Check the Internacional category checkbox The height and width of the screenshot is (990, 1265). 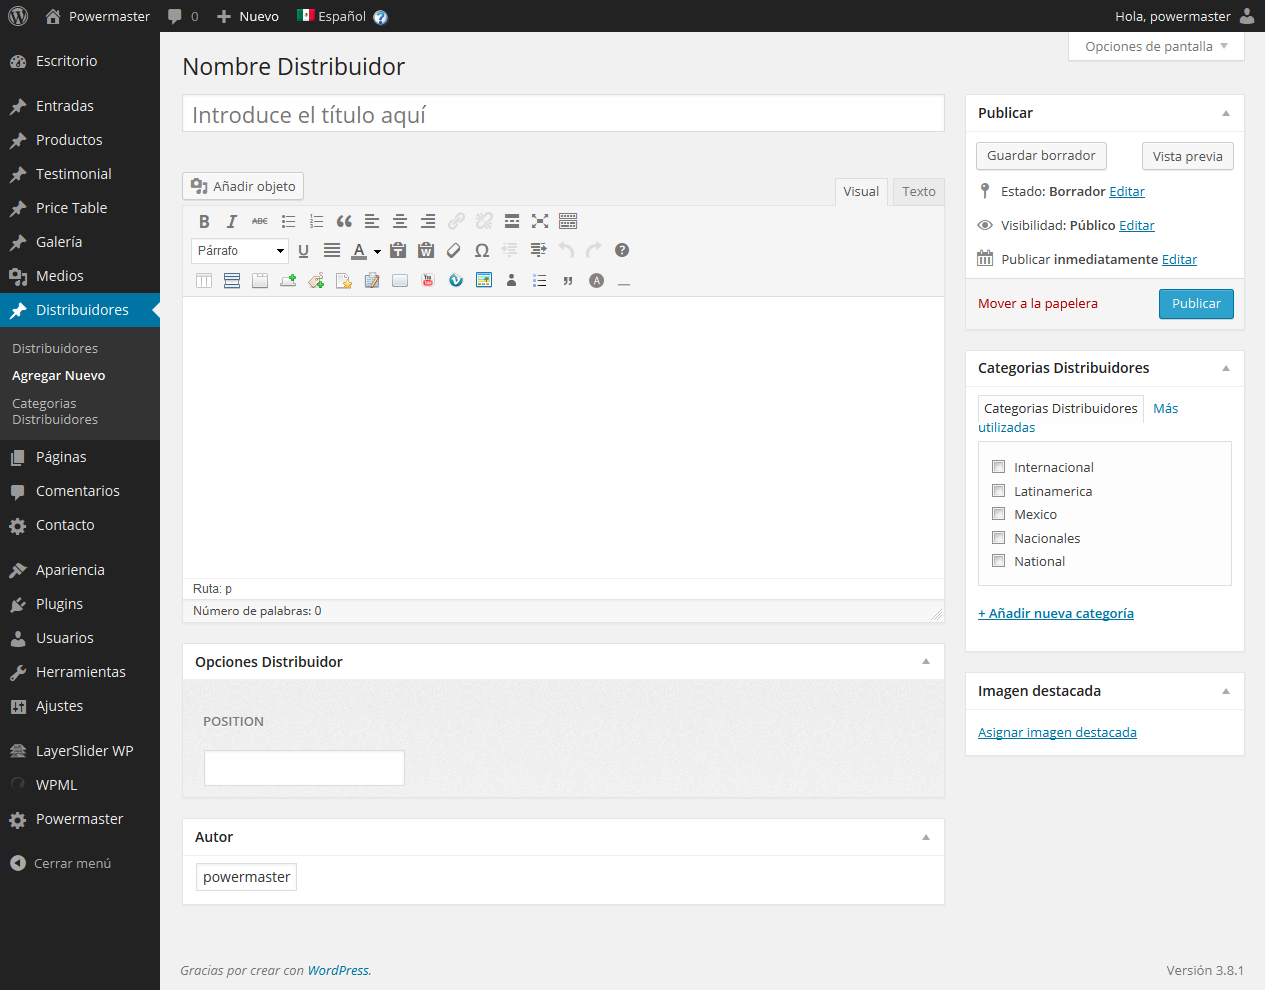[998, 467]
